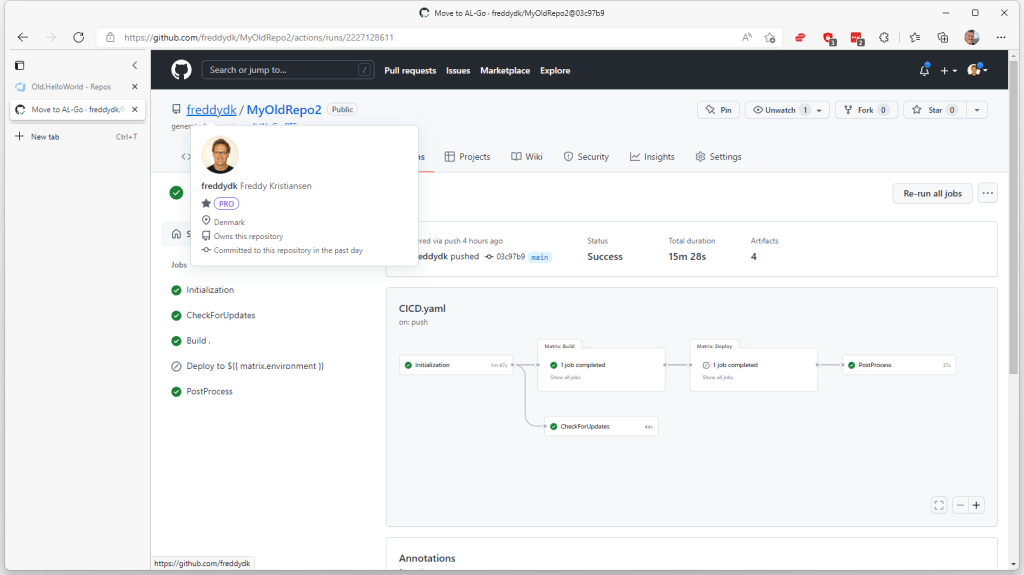The height and width of the screenshot is (575, 1024).
Task: Pin the repository
Action: click(718, 110)
